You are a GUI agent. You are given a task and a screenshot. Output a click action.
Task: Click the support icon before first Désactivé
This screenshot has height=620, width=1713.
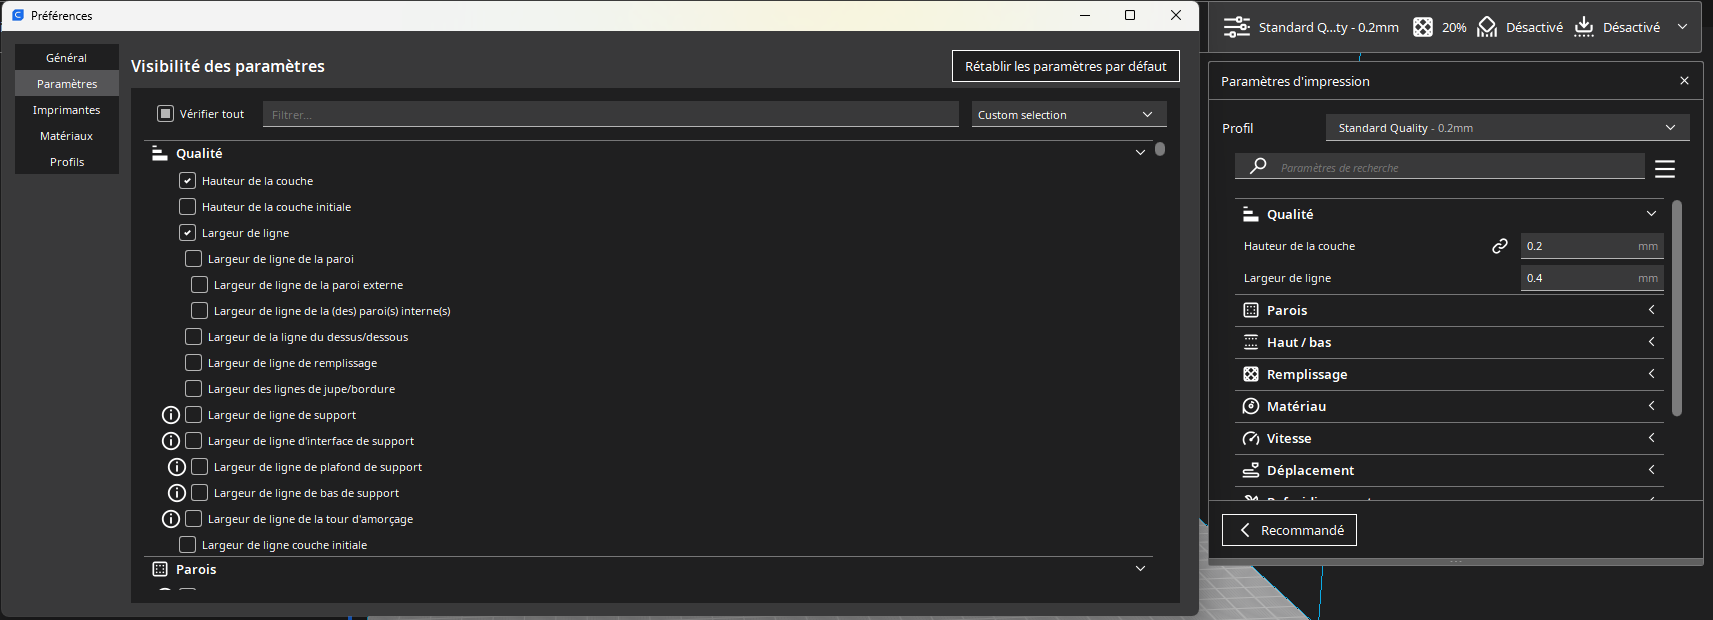pyautogui.click(x=1487, y=27)
